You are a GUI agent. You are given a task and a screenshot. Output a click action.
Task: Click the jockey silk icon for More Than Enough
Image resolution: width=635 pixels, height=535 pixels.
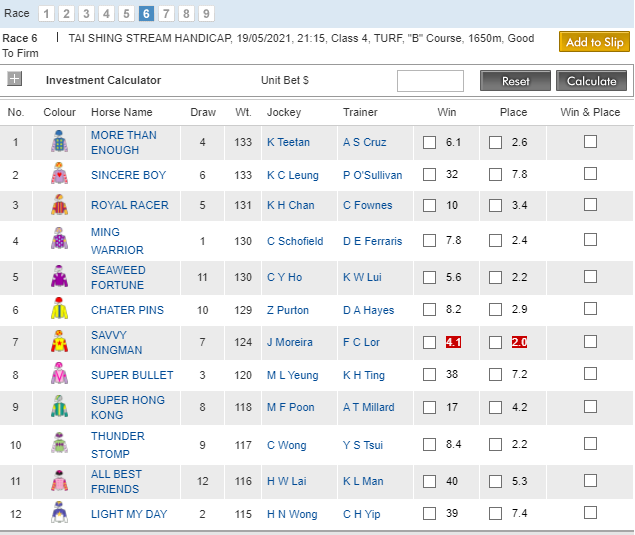click(59, 143)
